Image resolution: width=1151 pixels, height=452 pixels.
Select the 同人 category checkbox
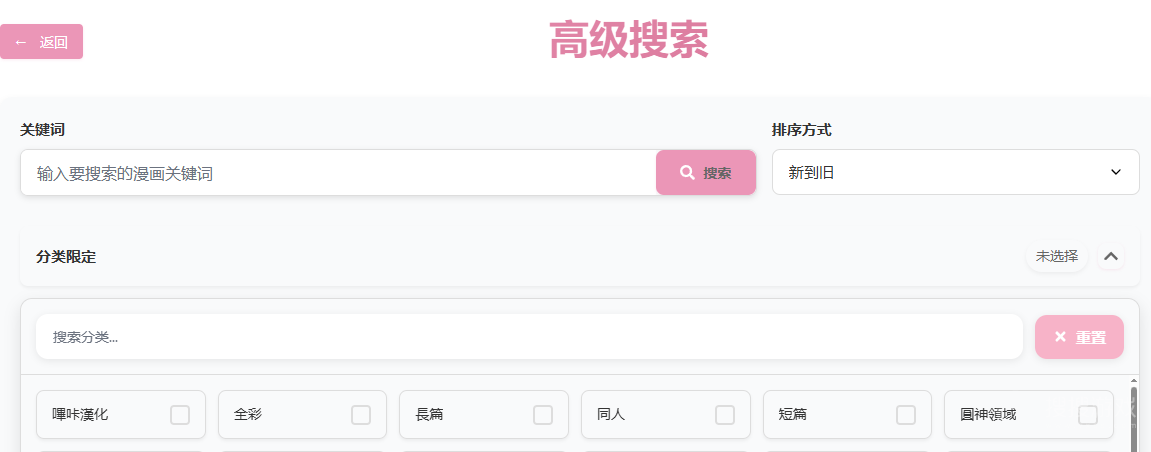click(725, 415)
